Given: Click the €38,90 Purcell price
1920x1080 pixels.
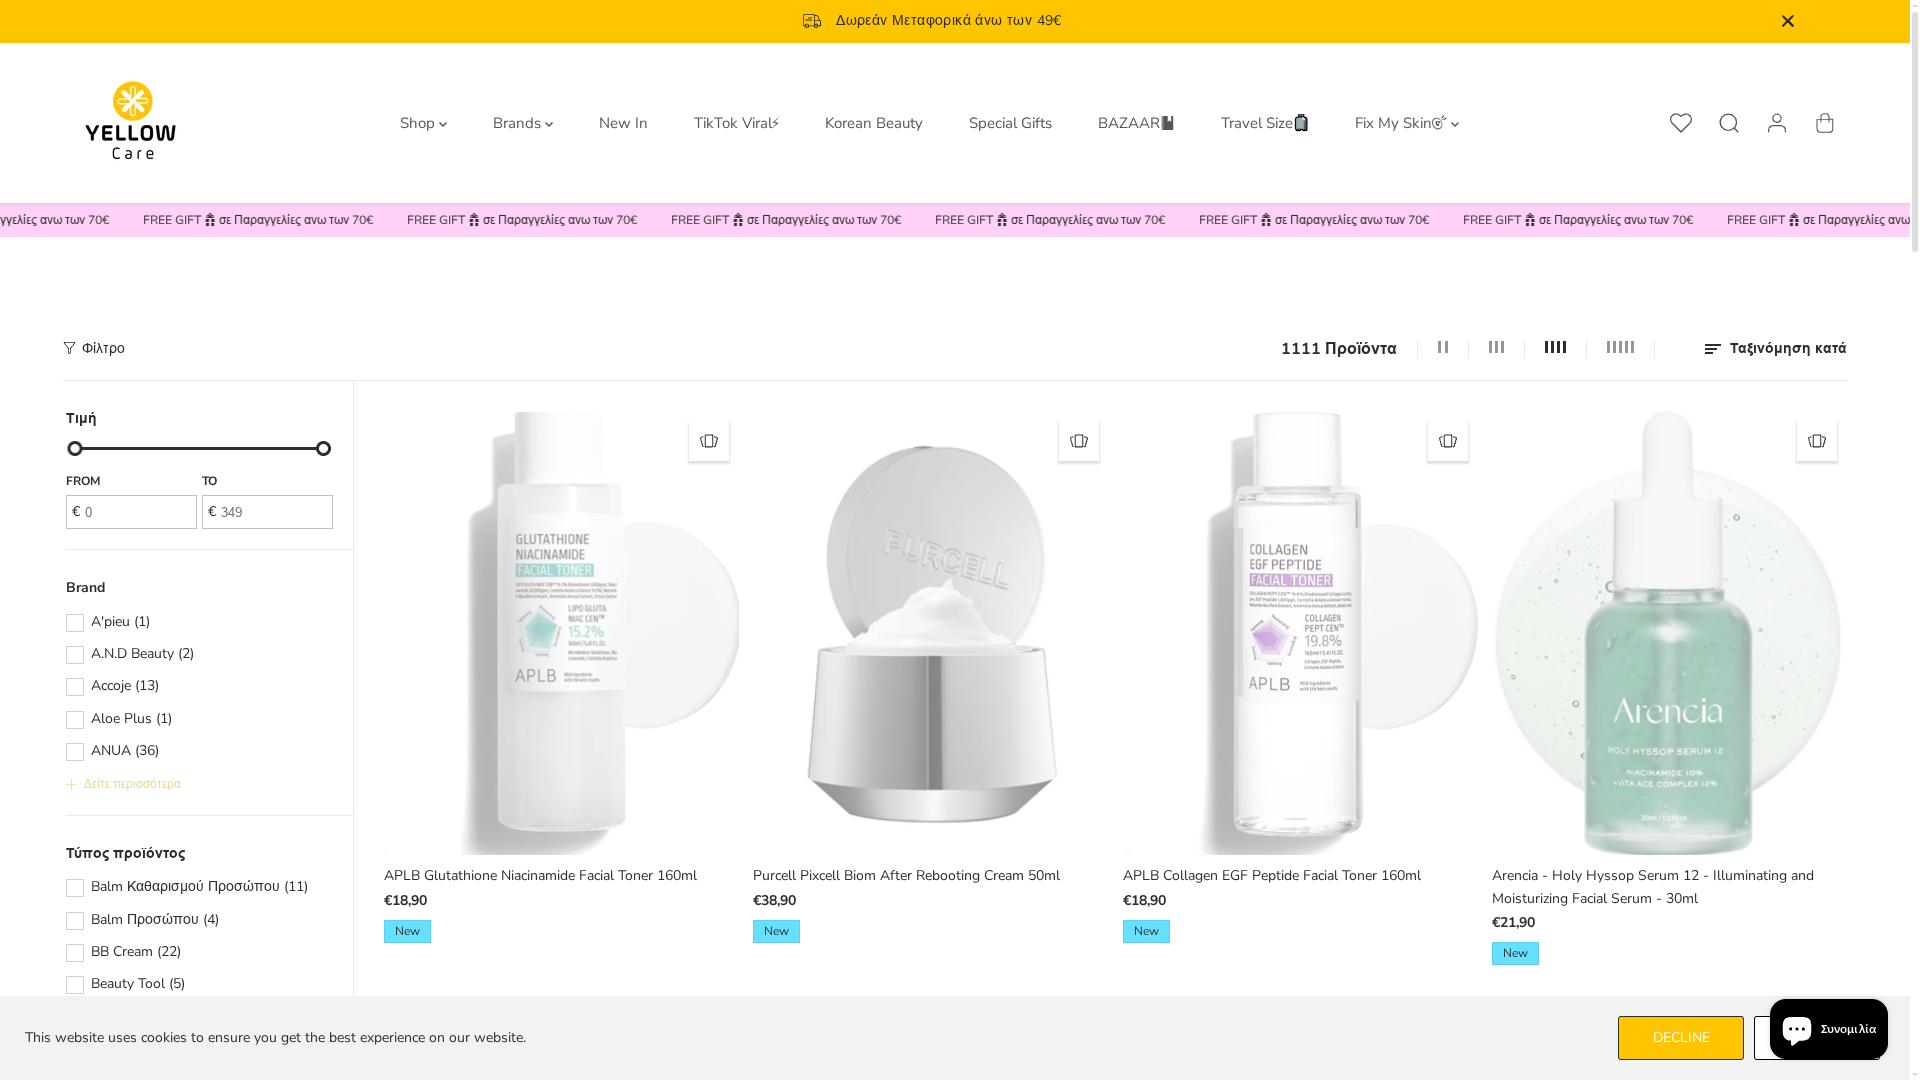Looking at the screenshot, I should pos(774,900).
